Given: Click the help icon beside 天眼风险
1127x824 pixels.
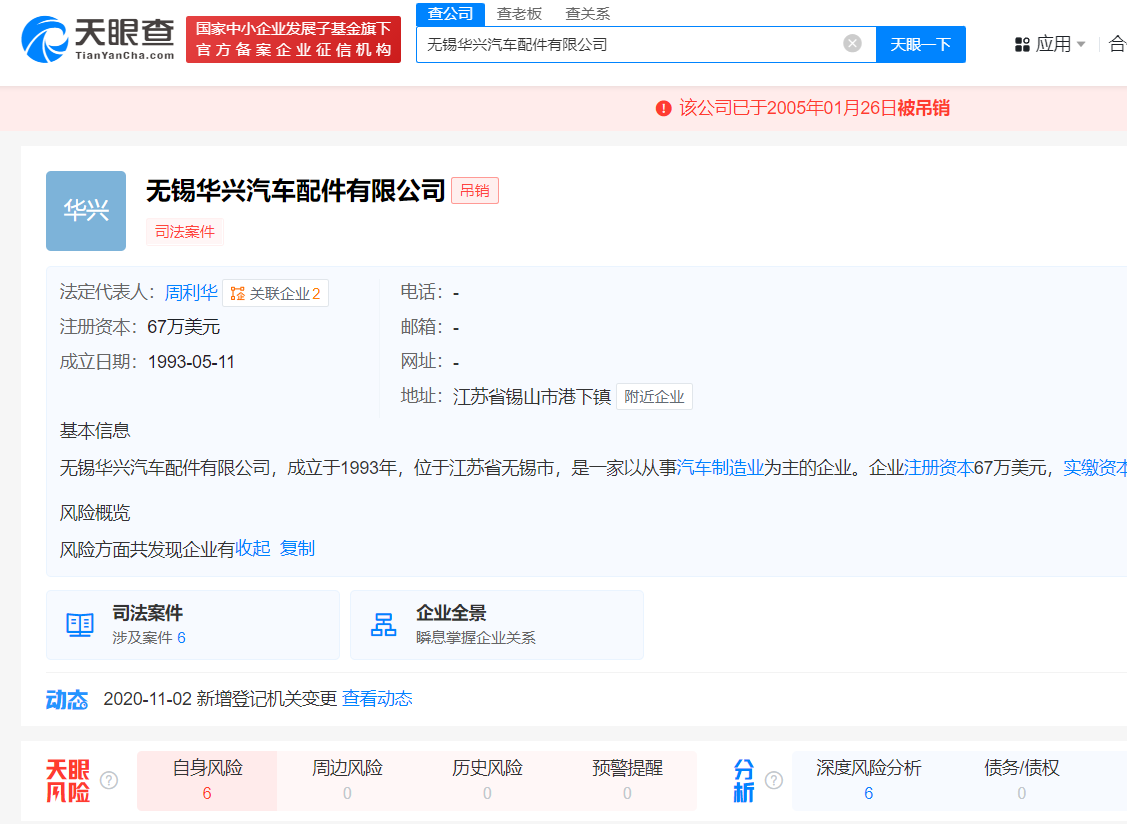Looking at the screenshot, I should pyautogui.click(x=109, y=780).
